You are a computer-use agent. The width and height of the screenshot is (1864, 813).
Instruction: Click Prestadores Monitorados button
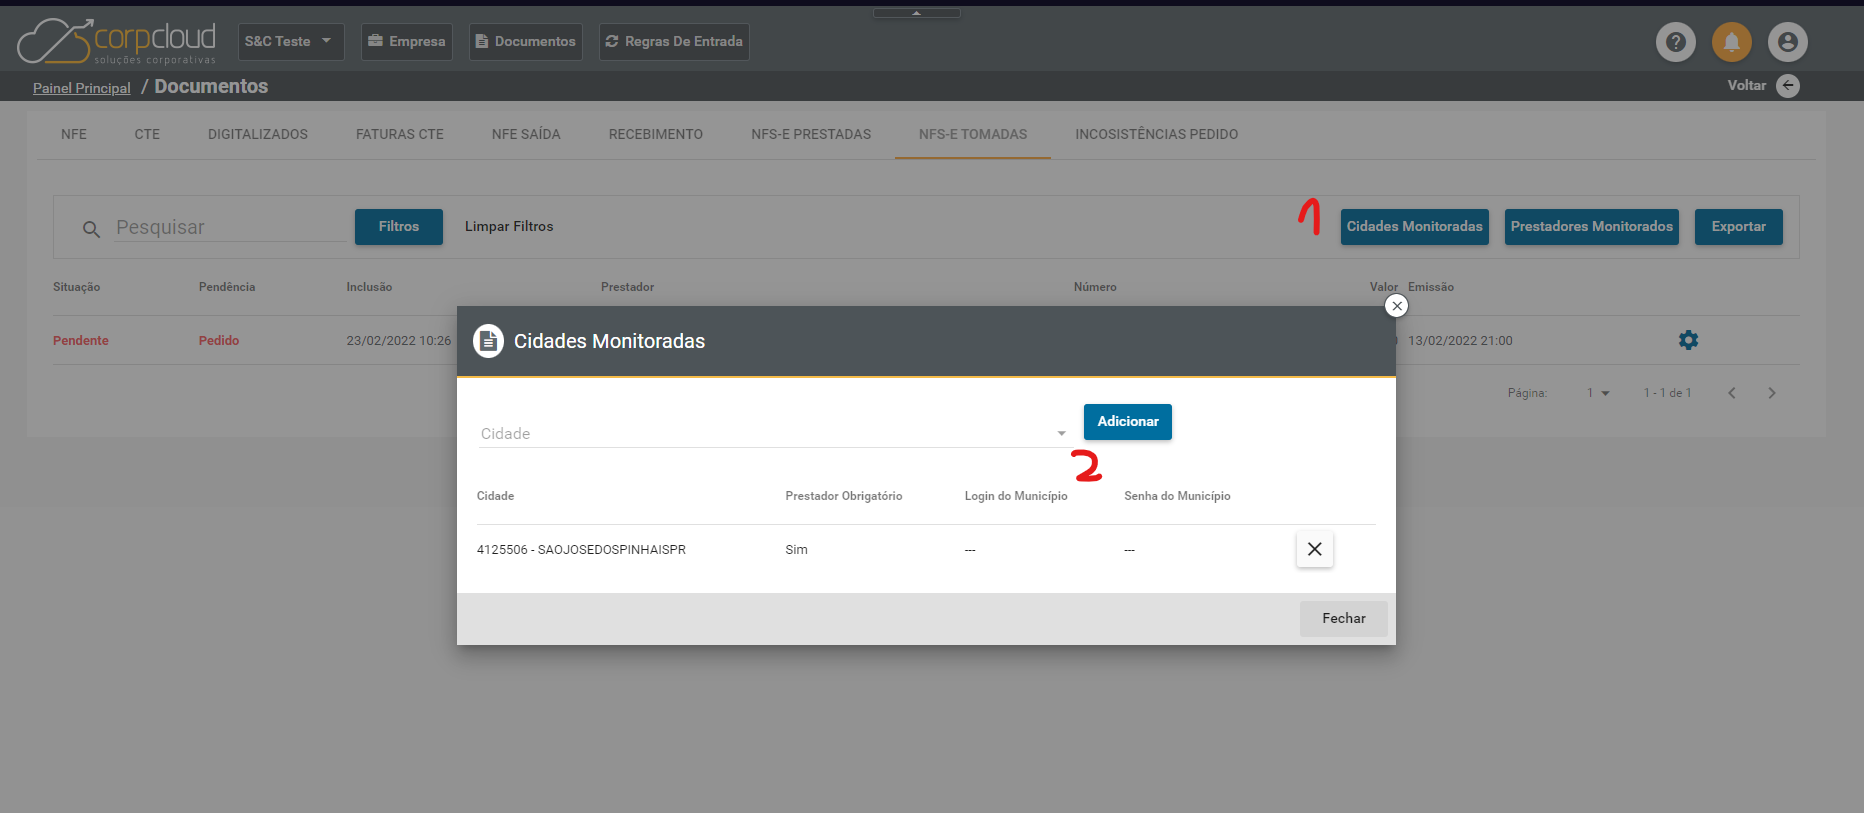coord(1592,227)
